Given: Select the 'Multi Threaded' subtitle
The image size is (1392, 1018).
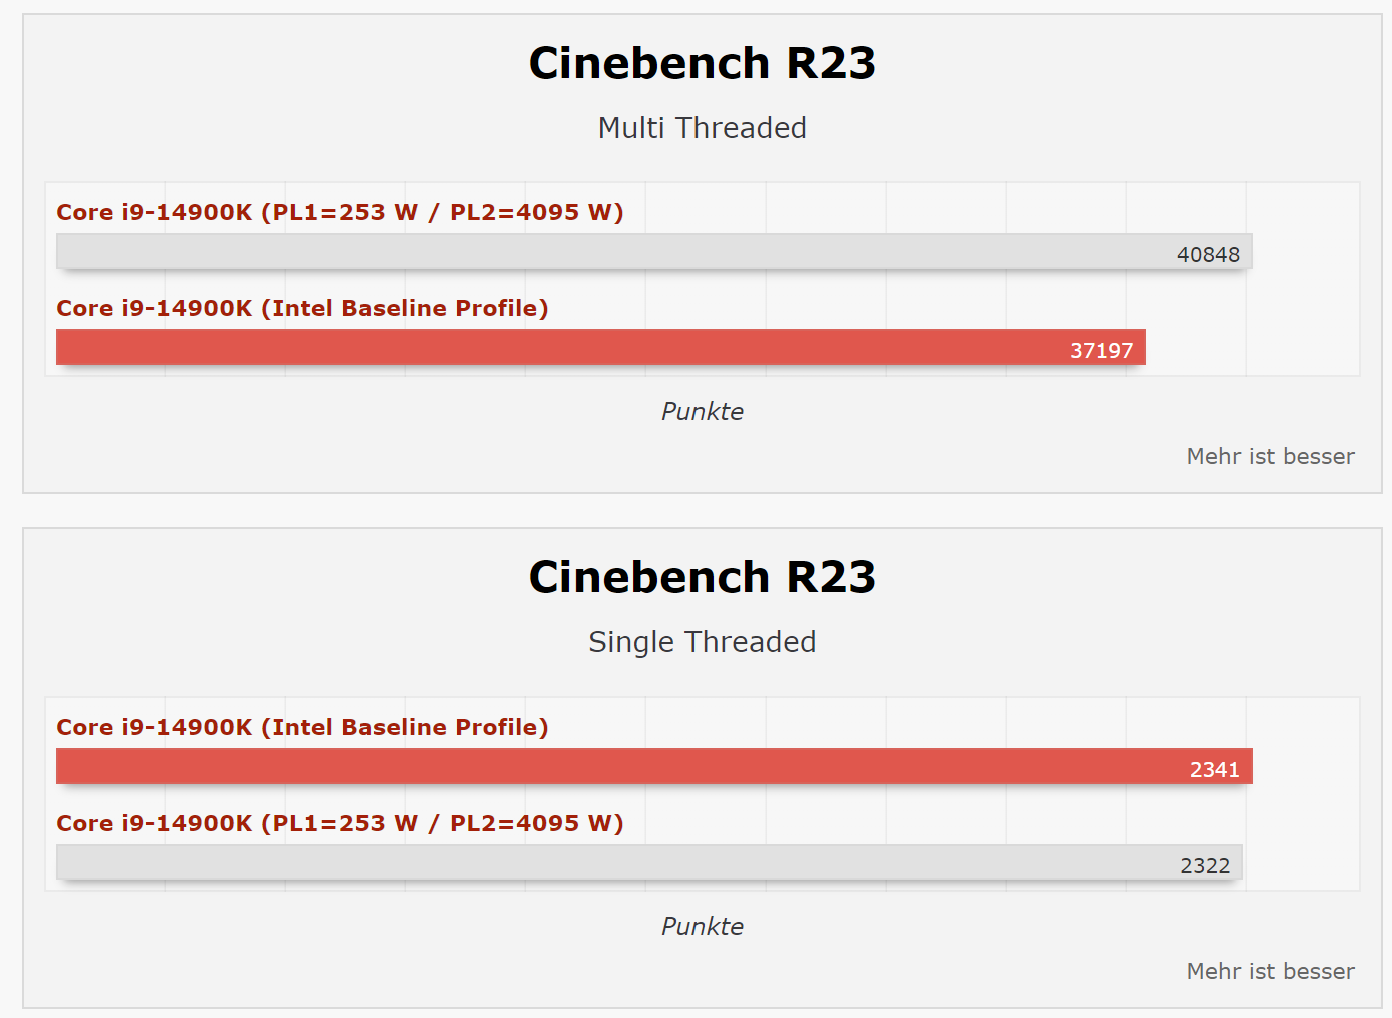Looking at the screenshot, I should click(x=702, y=128).
